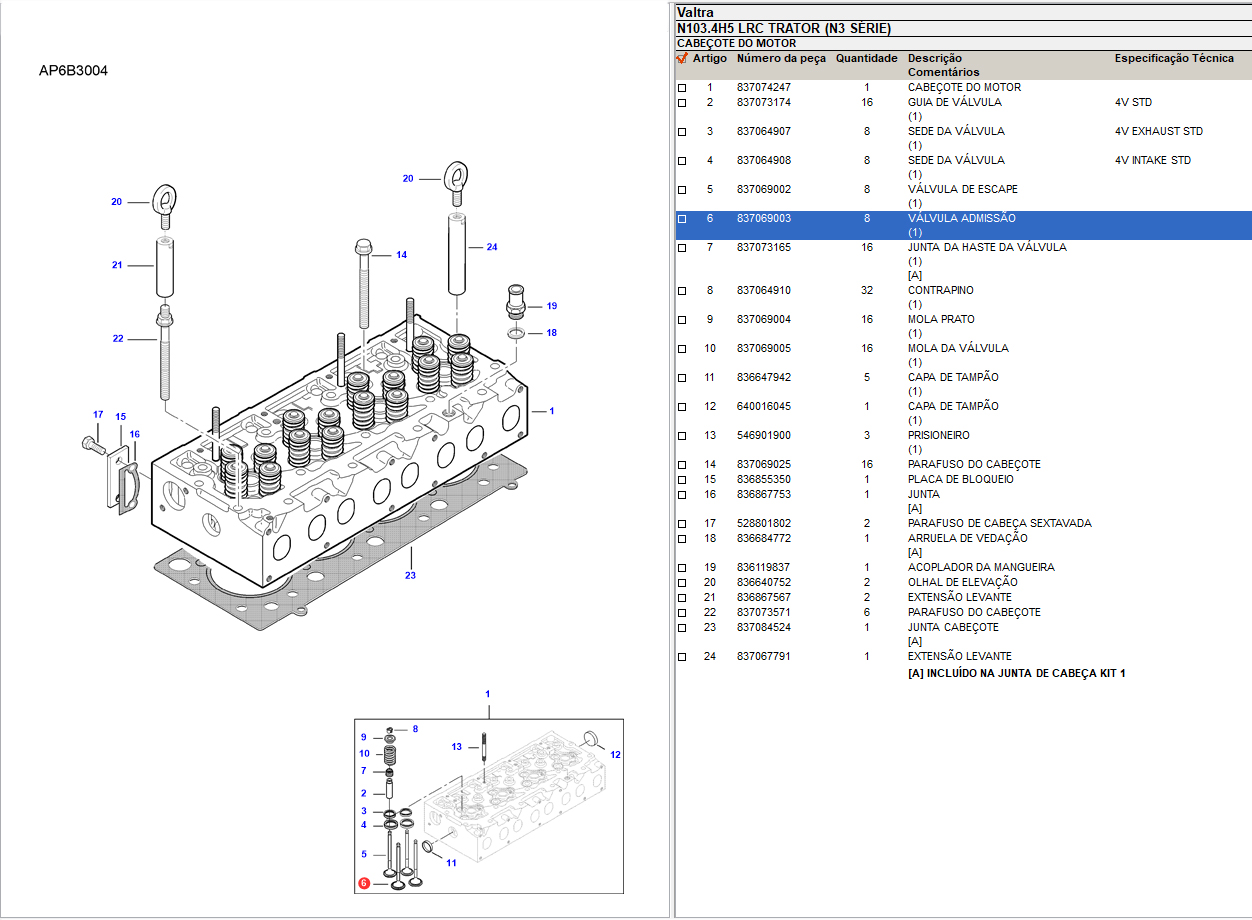
Task: Click the 'Especificação Técnica' column header
Action: point(1174,59)
